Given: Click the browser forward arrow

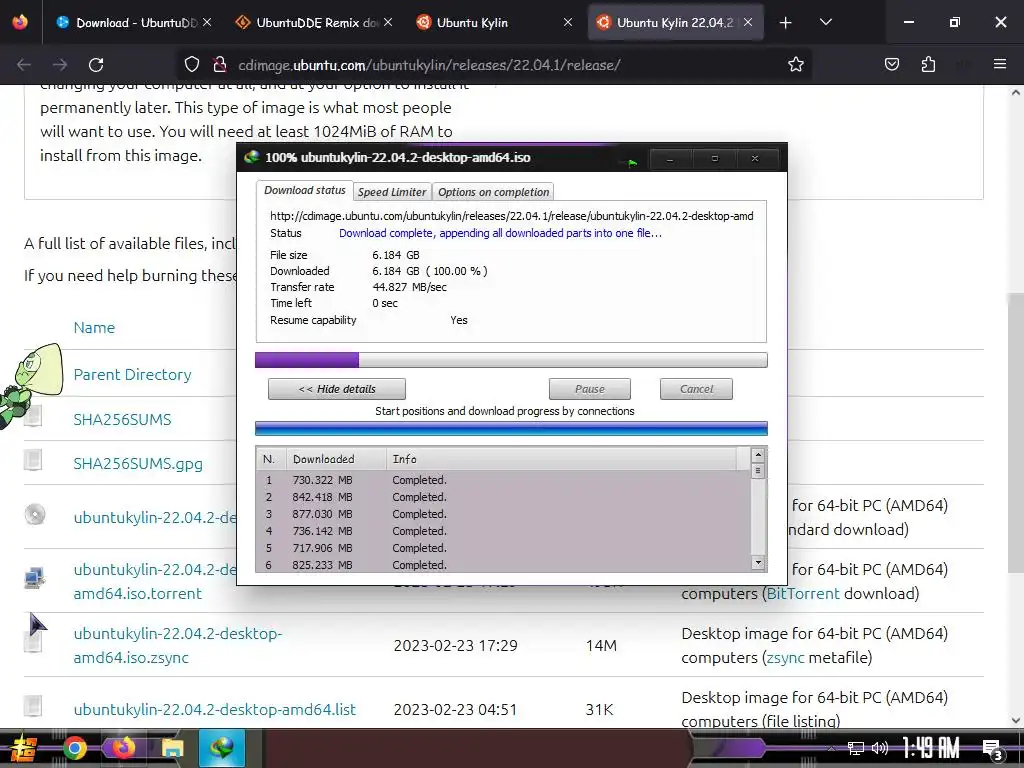Looking at the screenshot, I should [60, 65].
